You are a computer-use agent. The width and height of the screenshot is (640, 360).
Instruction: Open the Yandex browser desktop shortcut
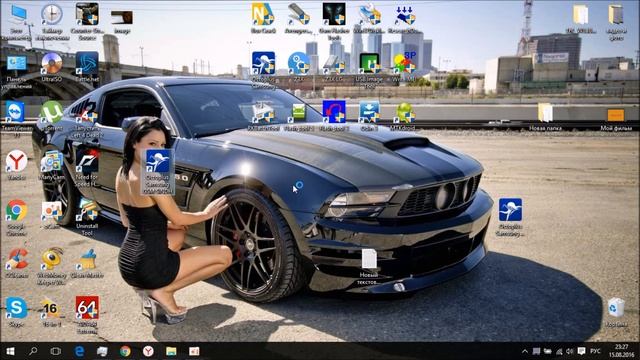click(16, 161)
